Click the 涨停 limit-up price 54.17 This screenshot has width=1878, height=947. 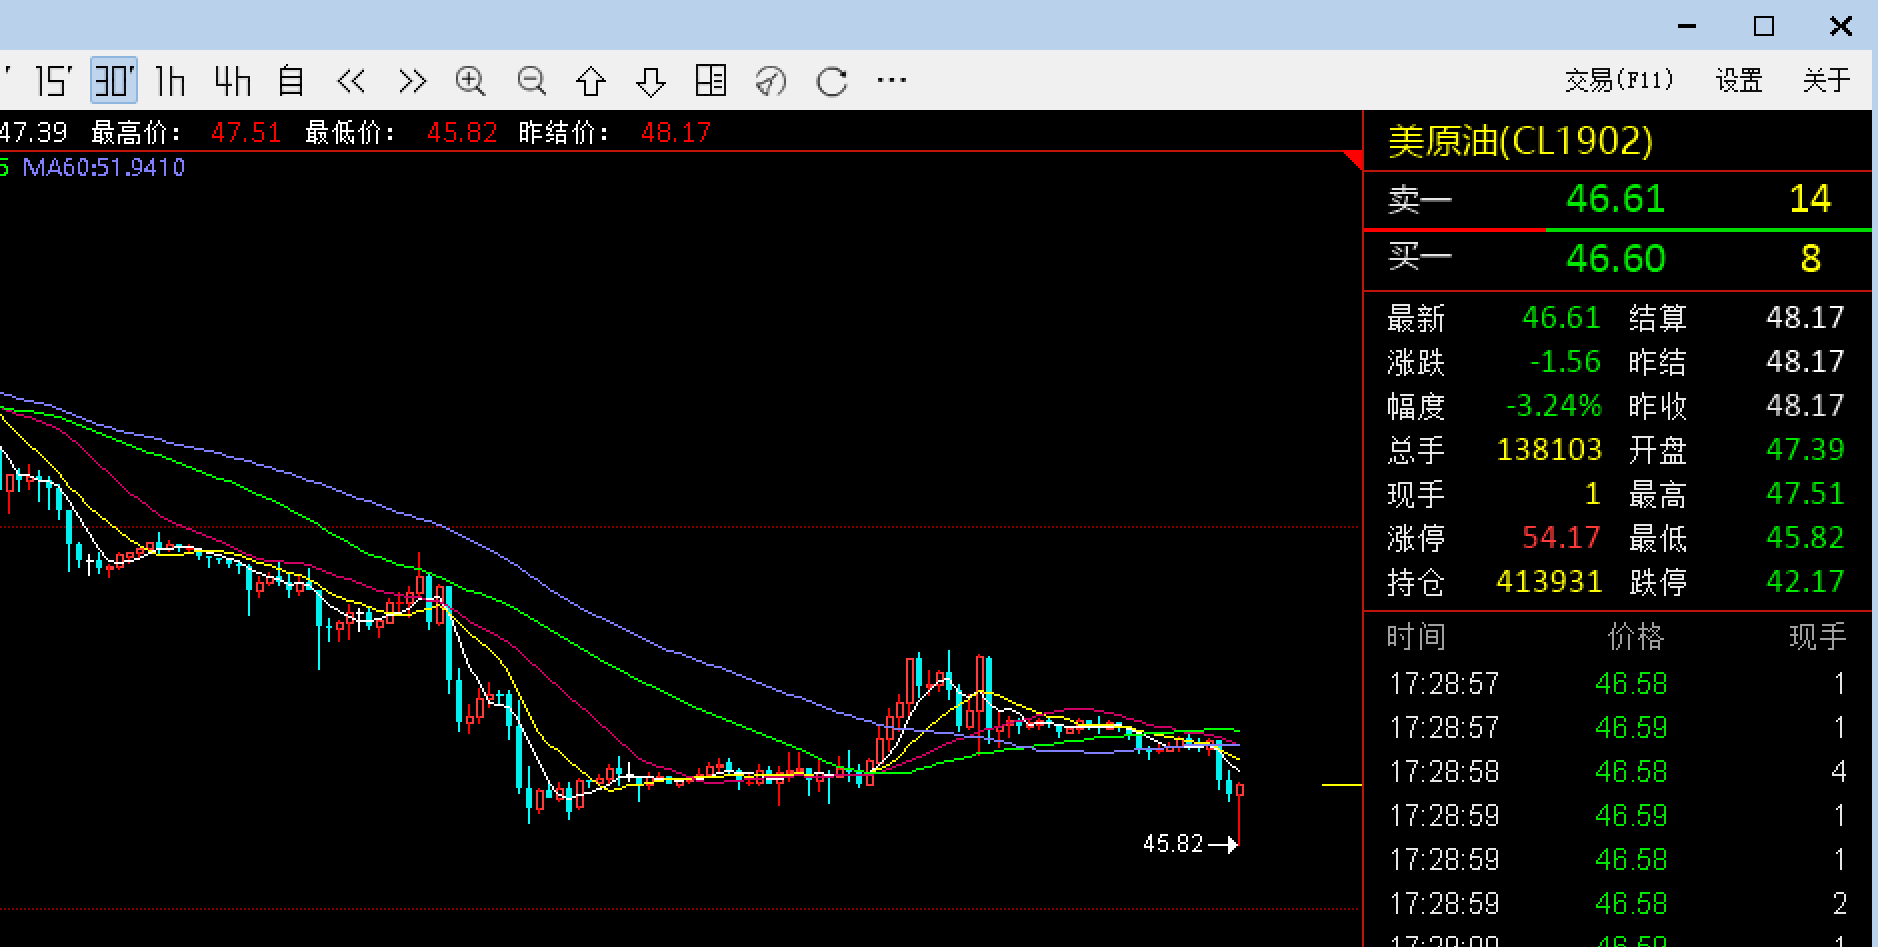1561,538
